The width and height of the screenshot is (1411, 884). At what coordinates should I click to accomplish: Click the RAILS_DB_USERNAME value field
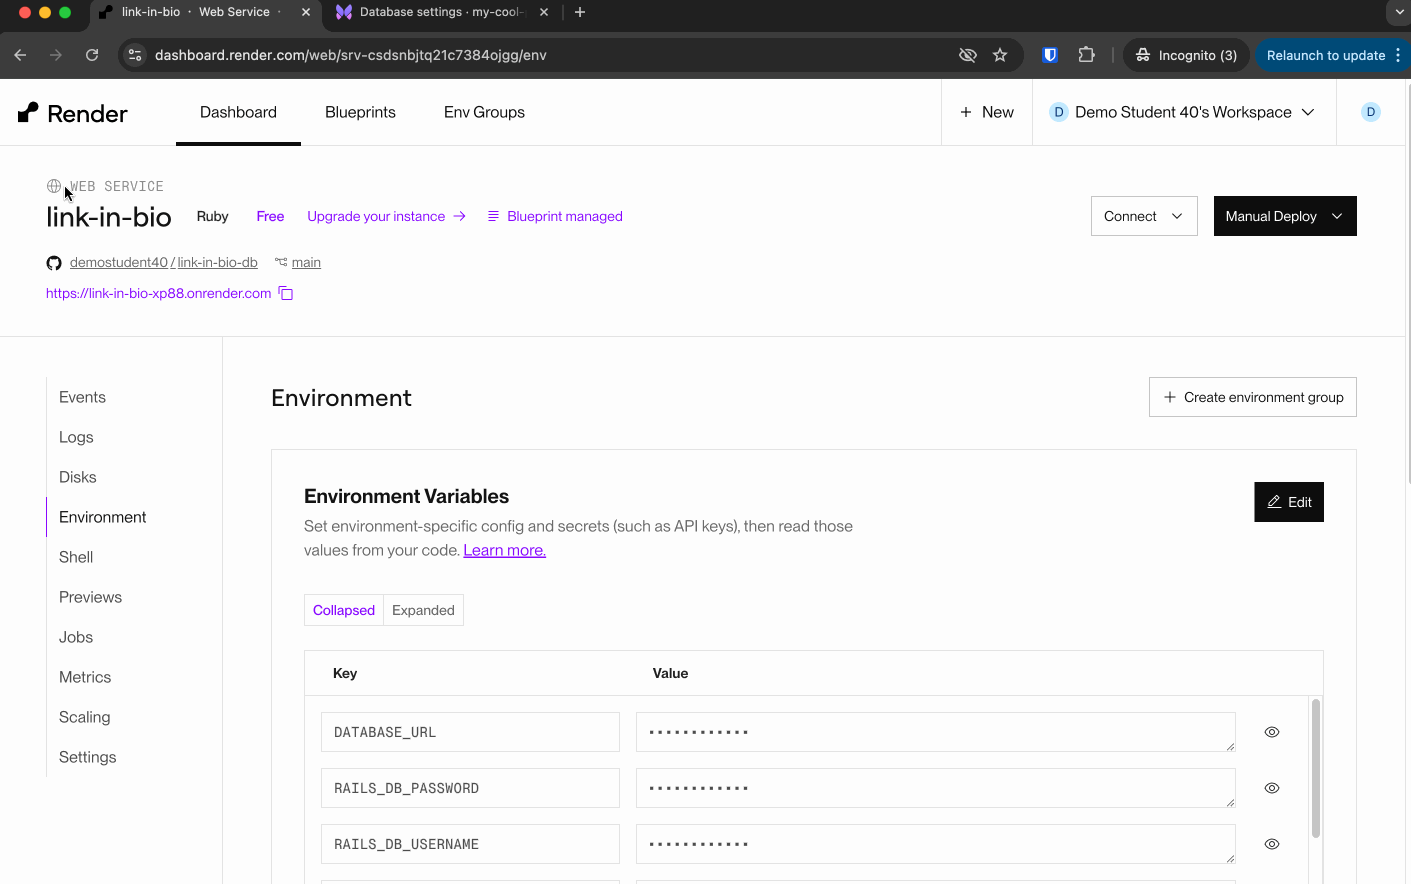(x=936, y=844)
